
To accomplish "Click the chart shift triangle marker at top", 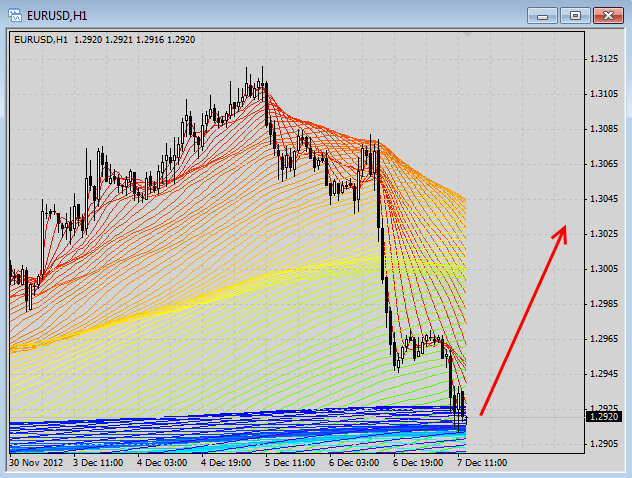I will (467, 35).
